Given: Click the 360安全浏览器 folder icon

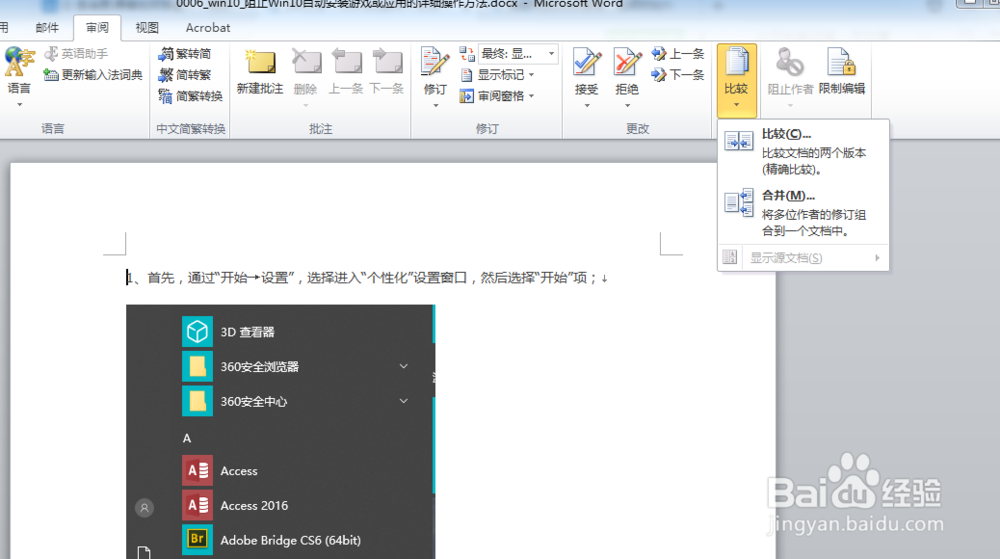Looking at the screenshot, I should (x=197, y=367).
